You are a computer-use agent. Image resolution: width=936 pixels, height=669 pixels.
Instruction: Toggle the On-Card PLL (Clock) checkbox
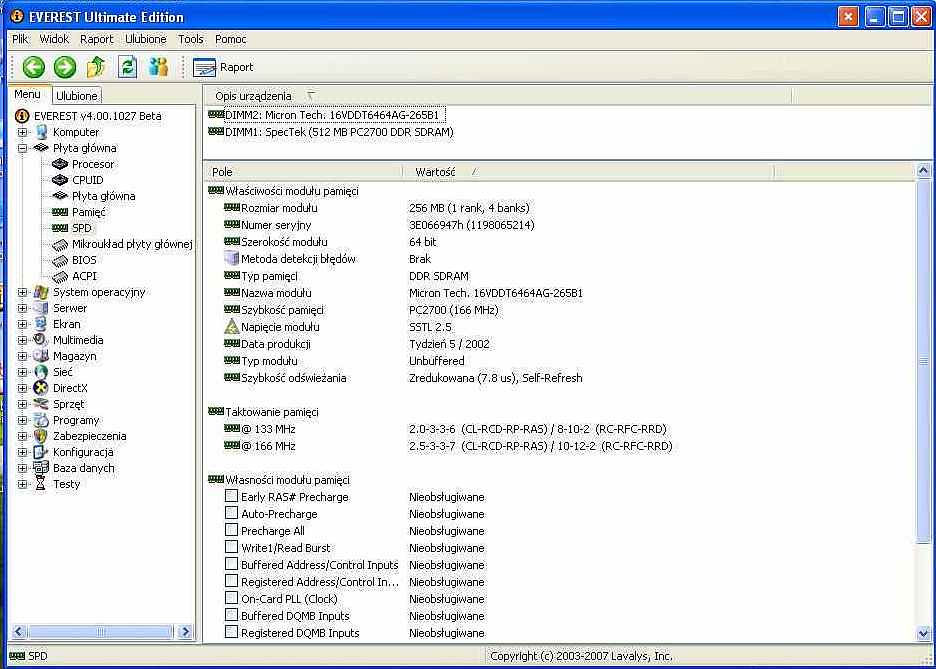[x=231, y=597]
